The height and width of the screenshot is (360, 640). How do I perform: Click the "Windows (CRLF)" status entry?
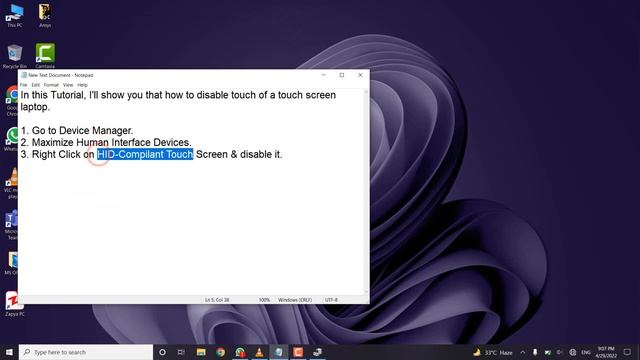click(x=295, y=300)
